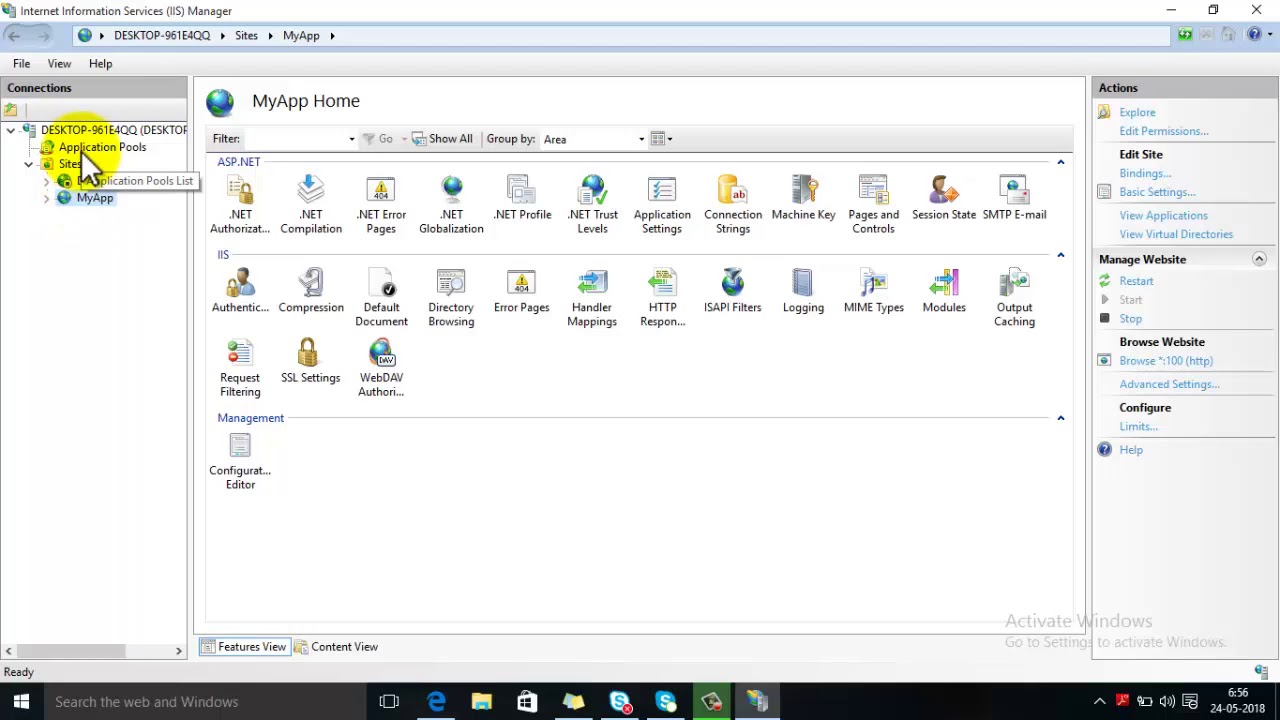The width and height of the screenshot is (1280, 720).
Task: Open Handler Mappings feature
Action: (592, 298)
